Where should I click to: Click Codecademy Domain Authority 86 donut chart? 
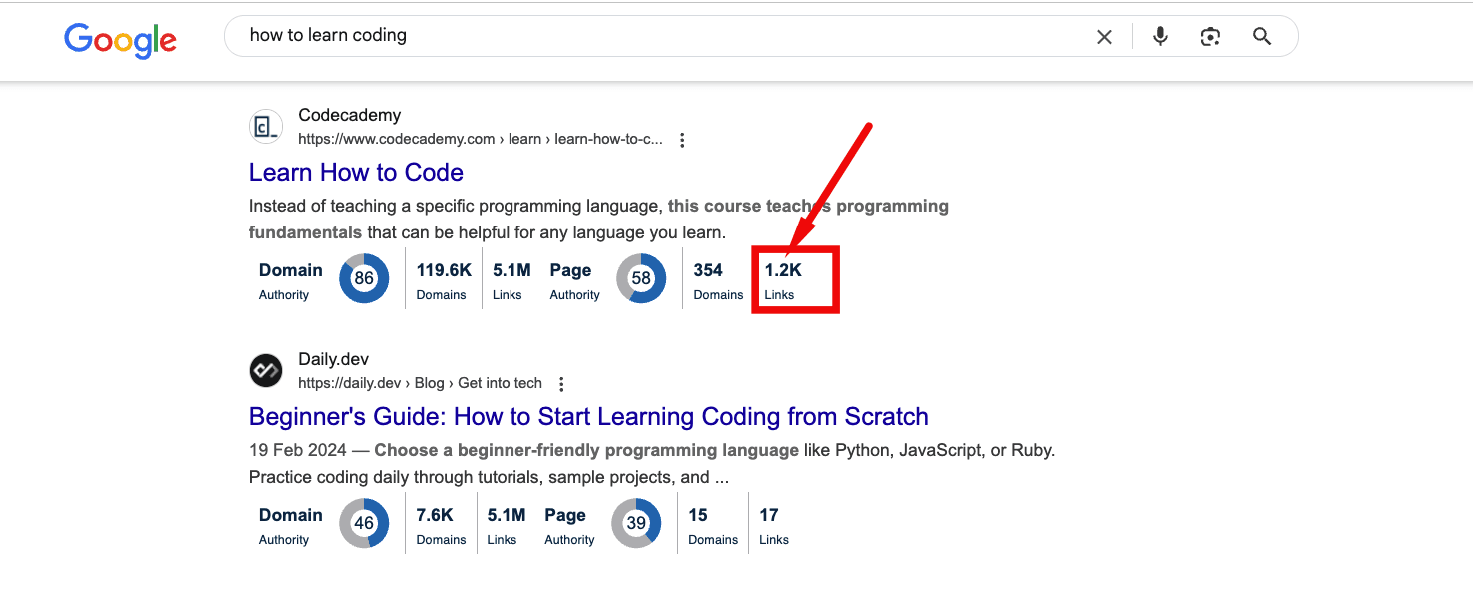(364, 279)
